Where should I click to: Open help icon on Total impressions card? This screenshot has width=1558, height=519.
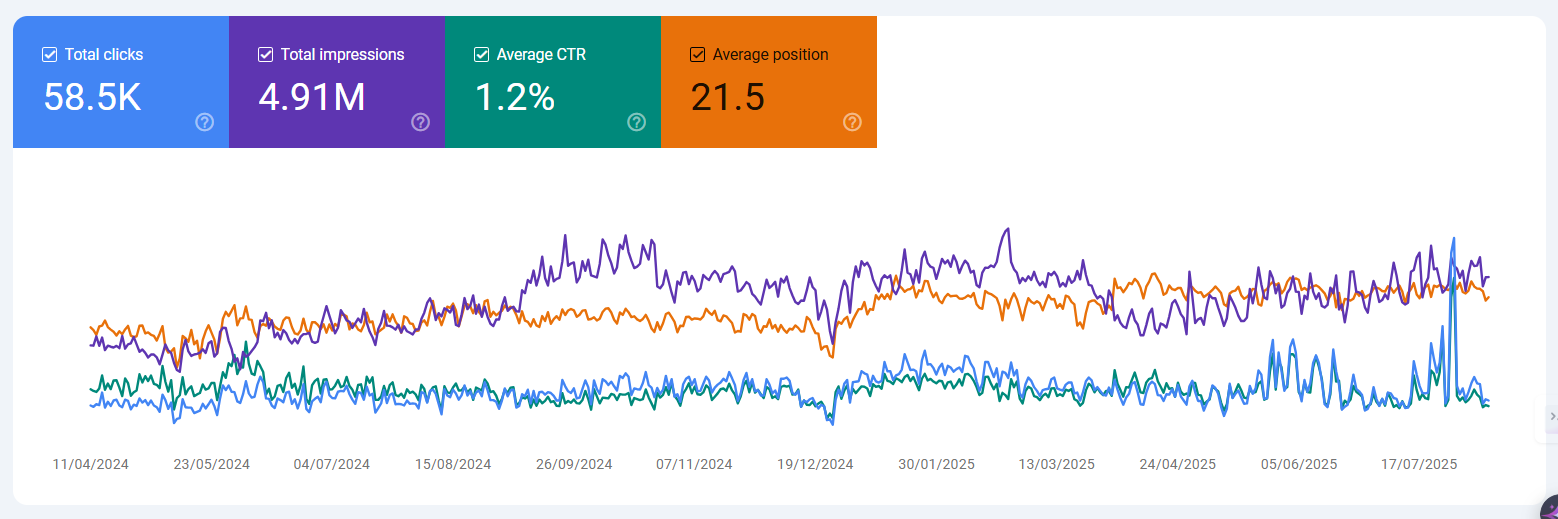click(x=421, y=122)
